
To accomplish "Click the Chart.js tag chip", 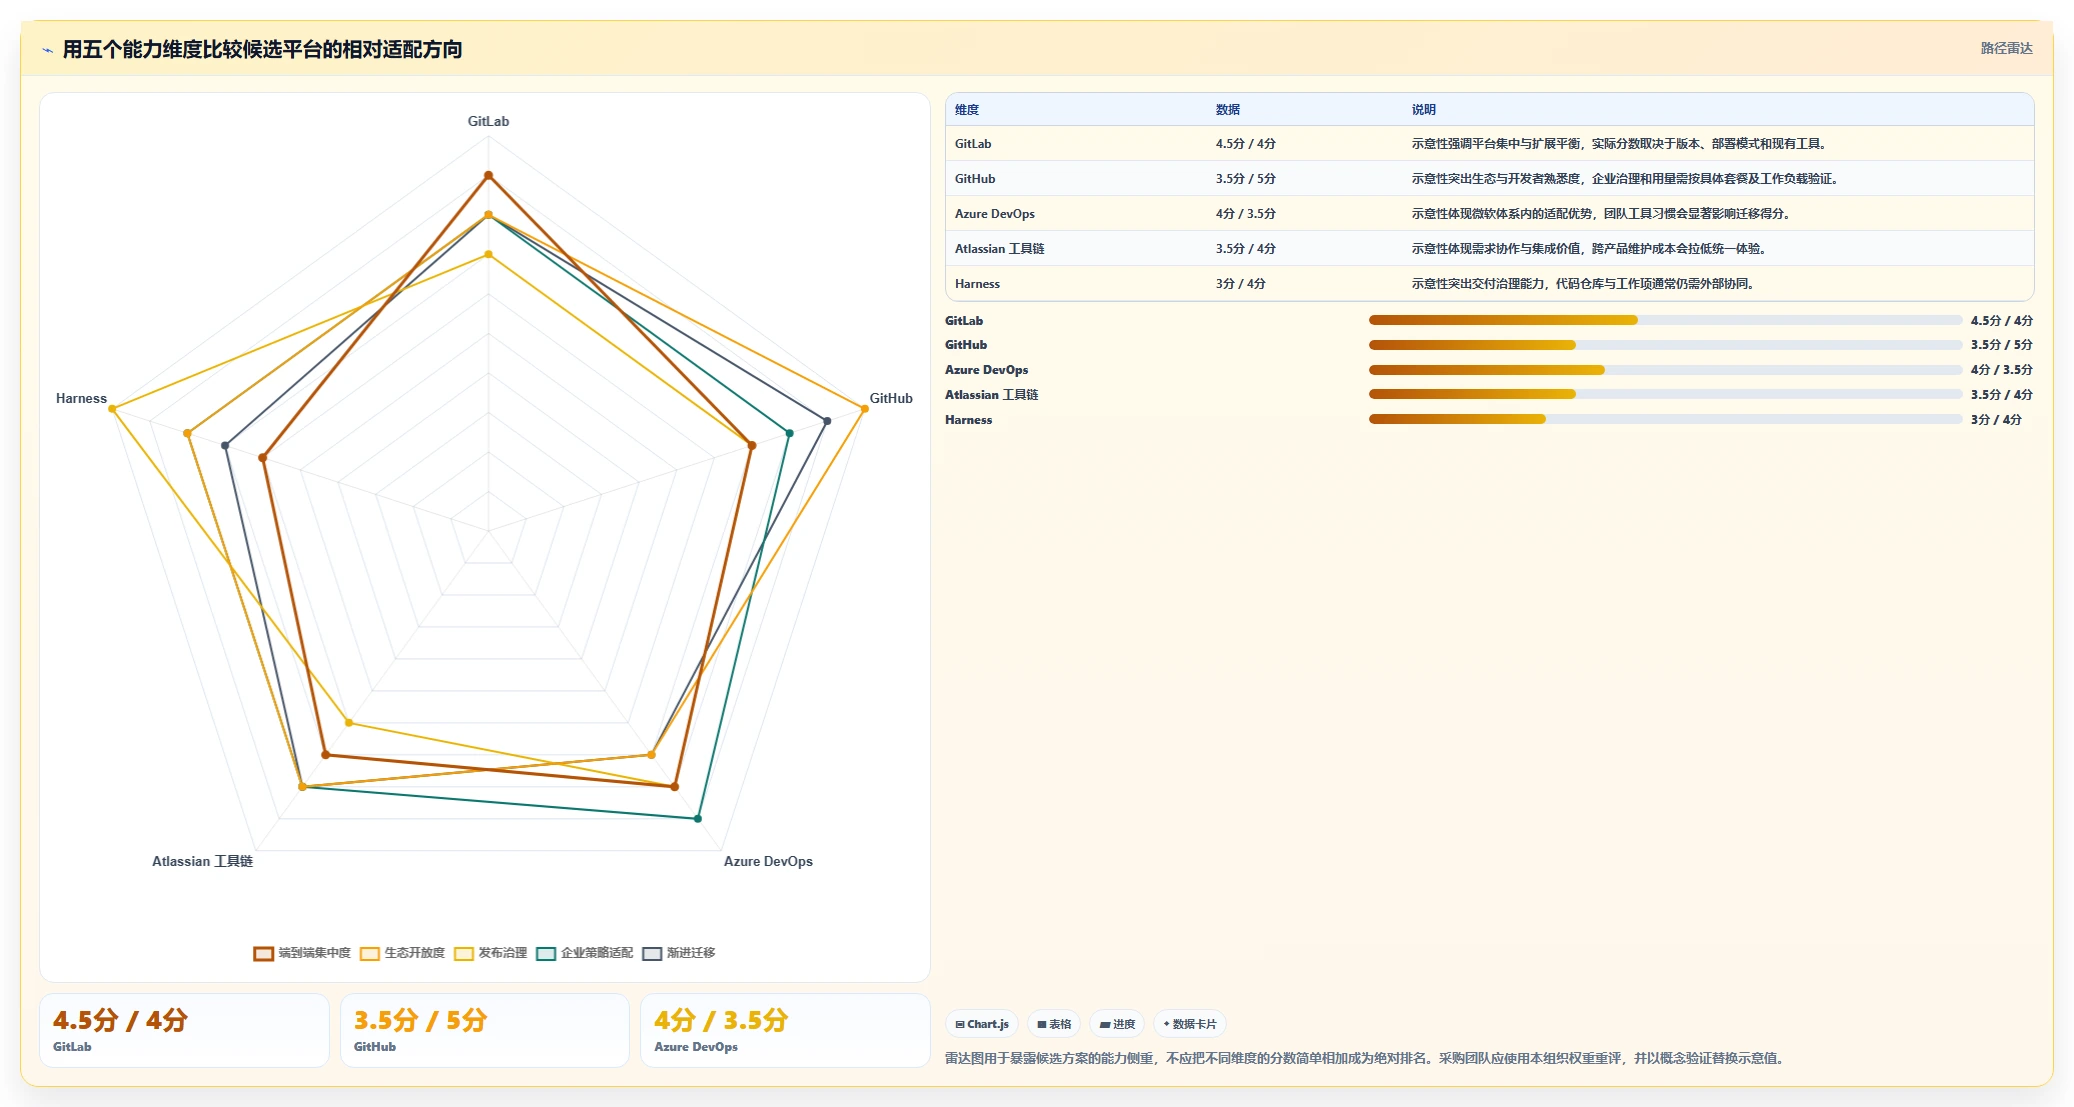I will 981,1024.
